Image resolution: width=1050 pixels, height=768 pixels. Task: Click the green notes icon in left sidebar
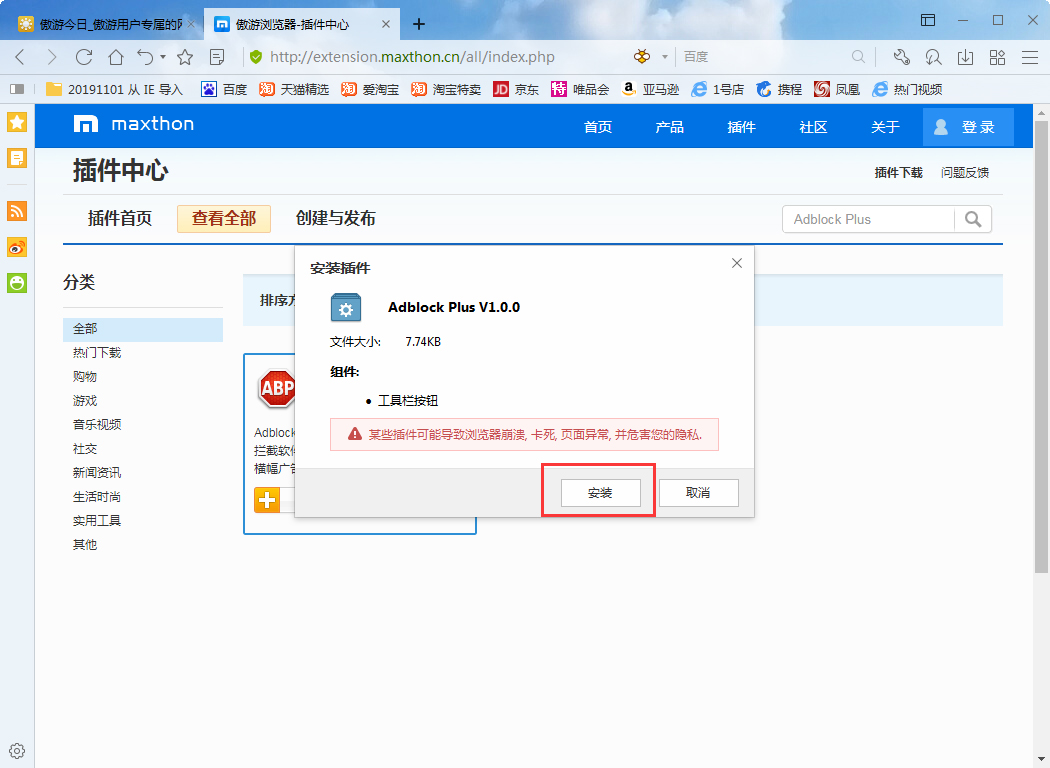tap(16, 283)
